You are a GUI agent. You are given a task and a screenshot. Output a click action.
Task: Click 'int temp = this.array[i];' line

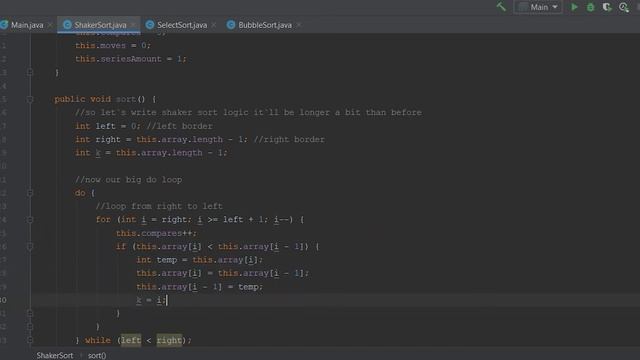(200, 260)
